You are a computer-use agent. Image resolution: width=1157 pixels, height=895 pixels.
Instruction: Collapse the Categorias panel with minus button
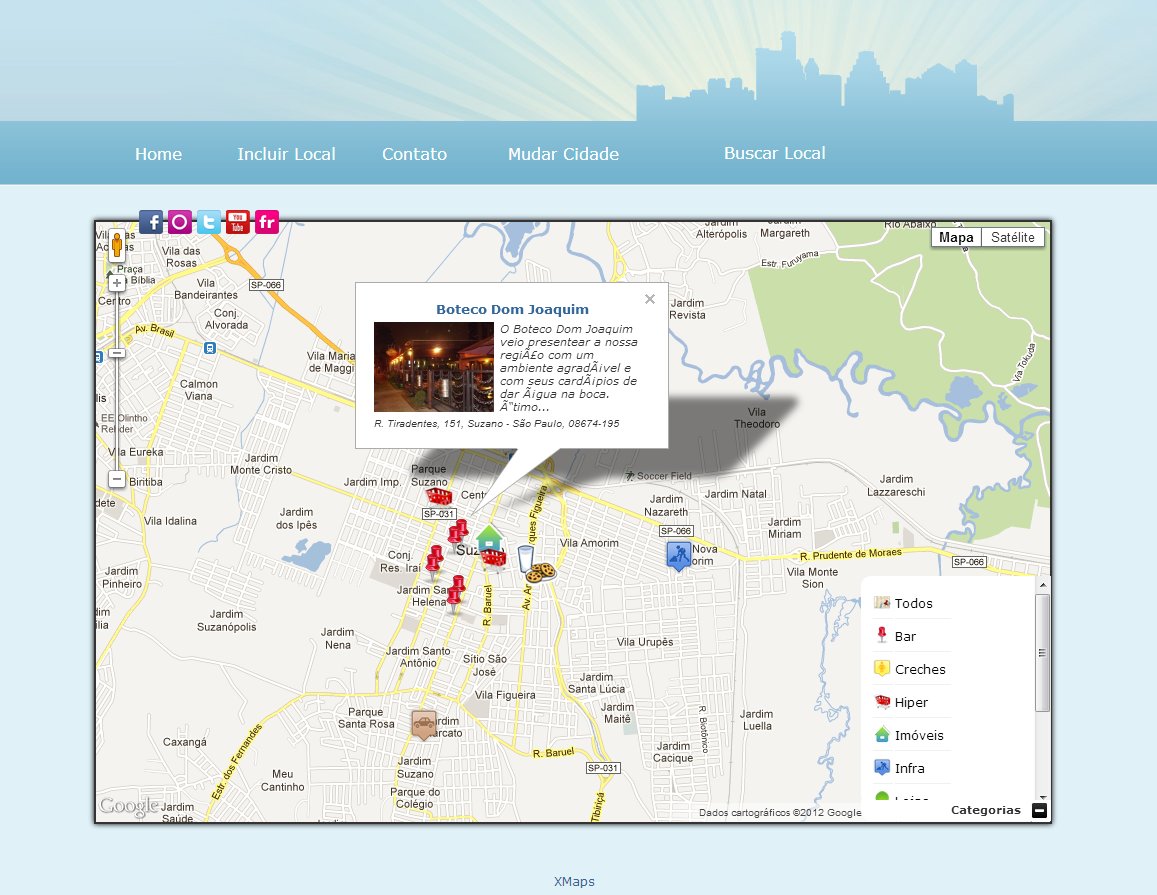coord(1039,811)
